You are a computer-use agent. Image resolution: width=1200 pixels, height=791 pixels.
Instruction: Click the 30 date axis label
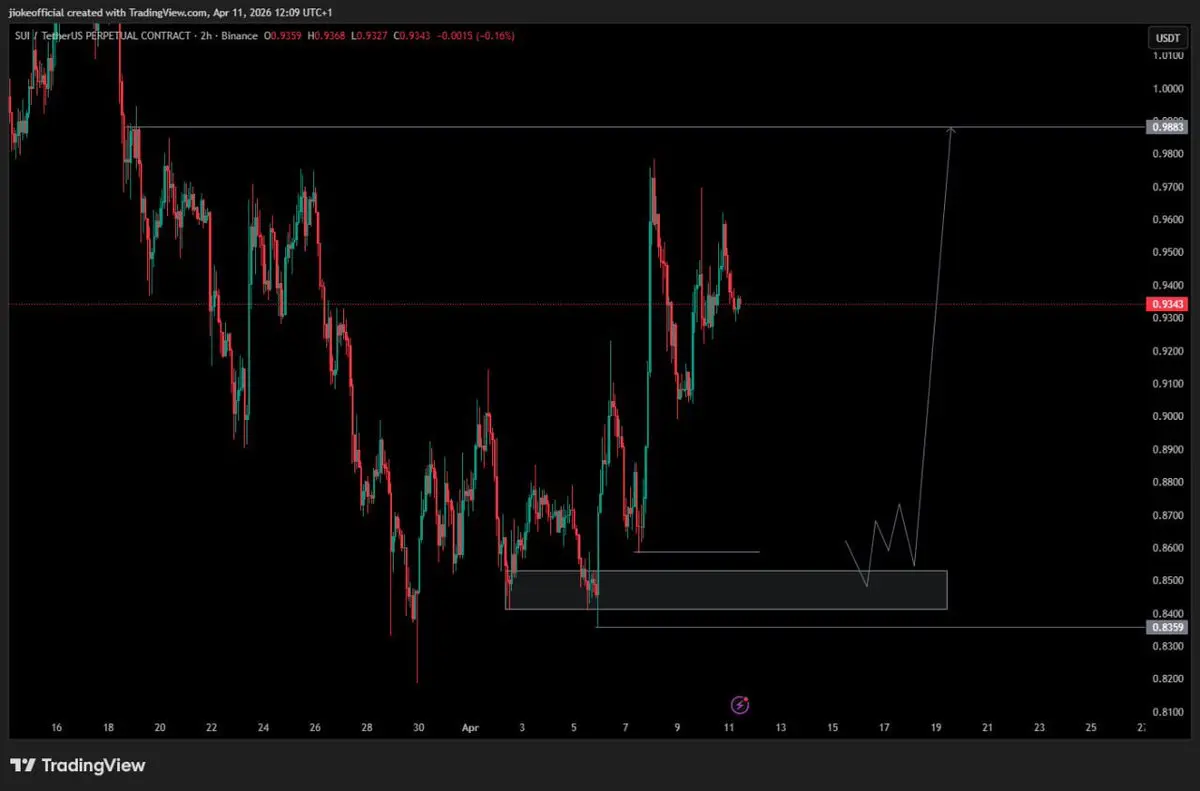419,728
